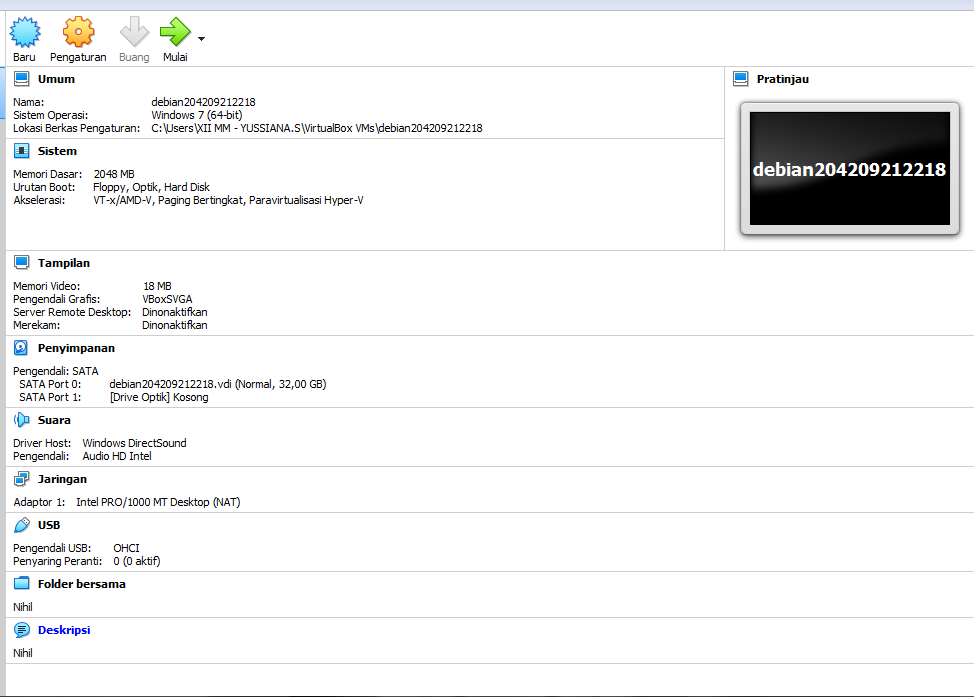
Task: Click Floppy, Optik, Hard Disk boot order
Action: pyautogui.click(x=151, y=187)
